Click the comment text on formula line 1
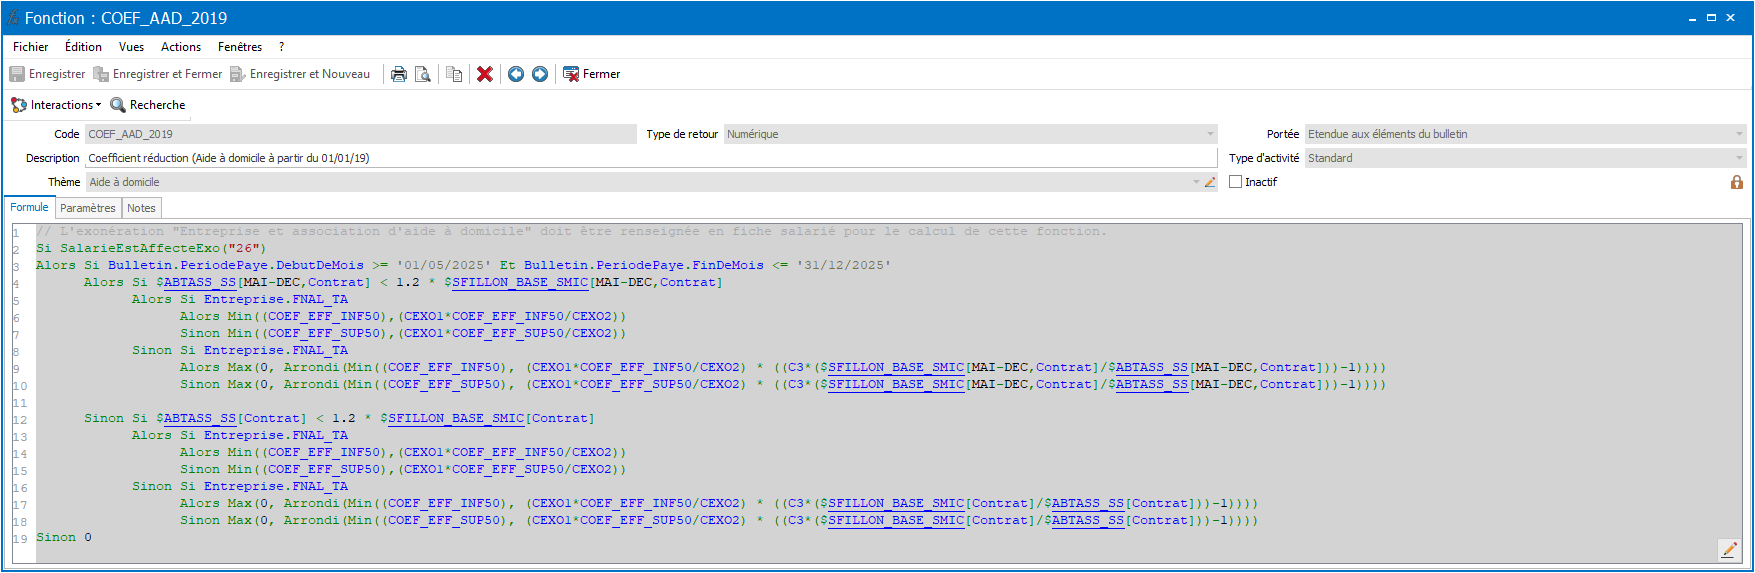 pos(571,231)
